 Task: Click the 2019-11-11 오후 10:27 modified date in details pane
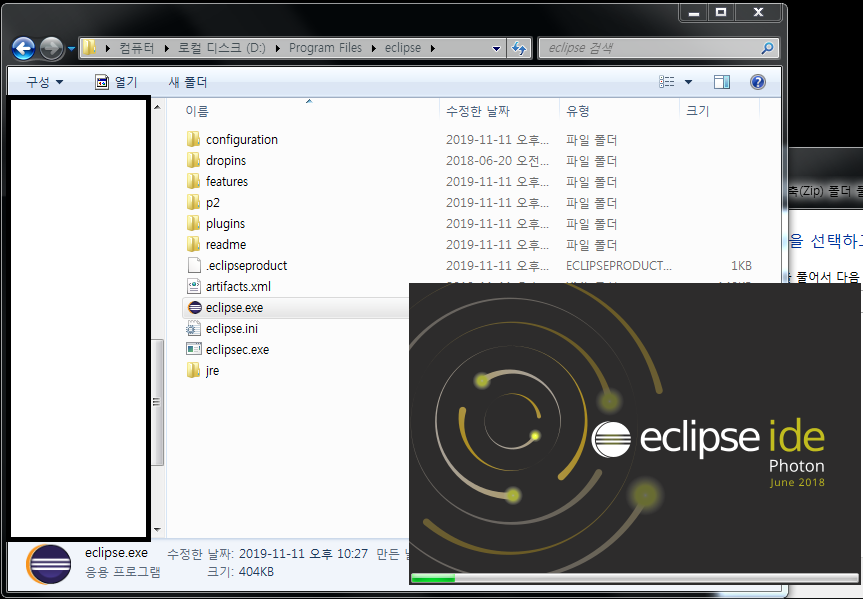pos(303,554)
